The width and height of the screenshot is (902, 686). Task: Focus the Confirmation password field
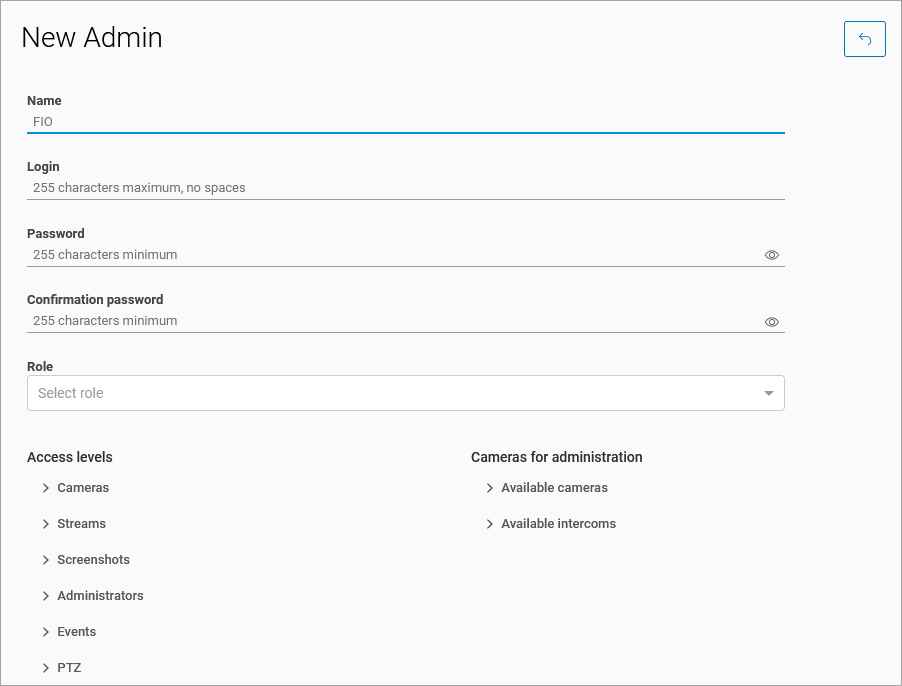pyautogui.click(x=390, y=321)
